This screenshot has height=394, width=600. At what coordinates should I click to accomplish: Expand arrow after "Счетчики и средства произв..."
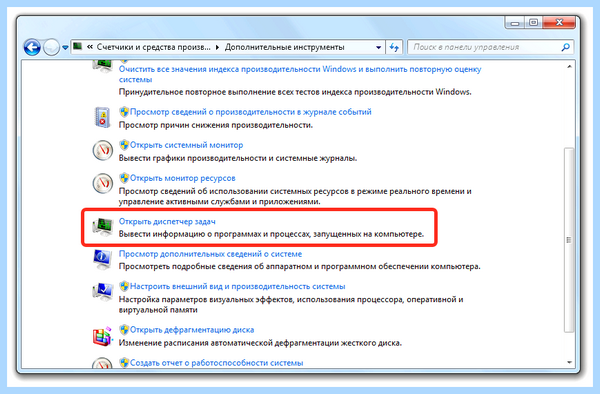click(x=217, y=47)
